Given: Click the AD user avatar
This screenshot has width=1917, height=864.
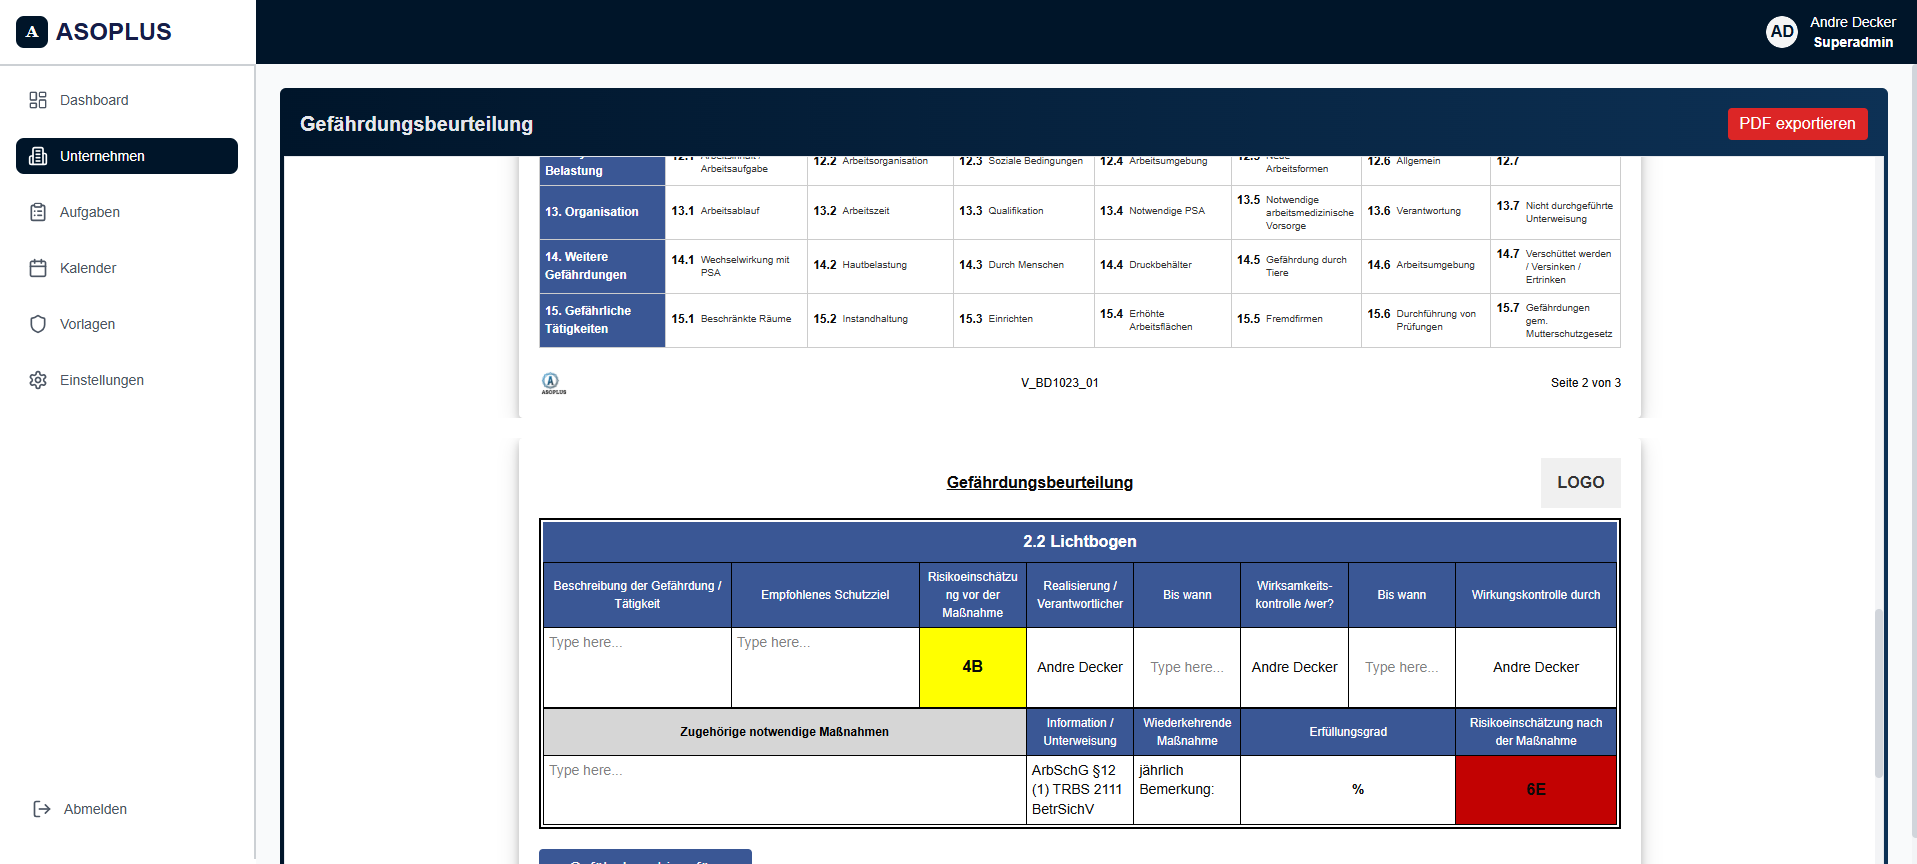Looking at the screenshot, I should pos(1782,32).
